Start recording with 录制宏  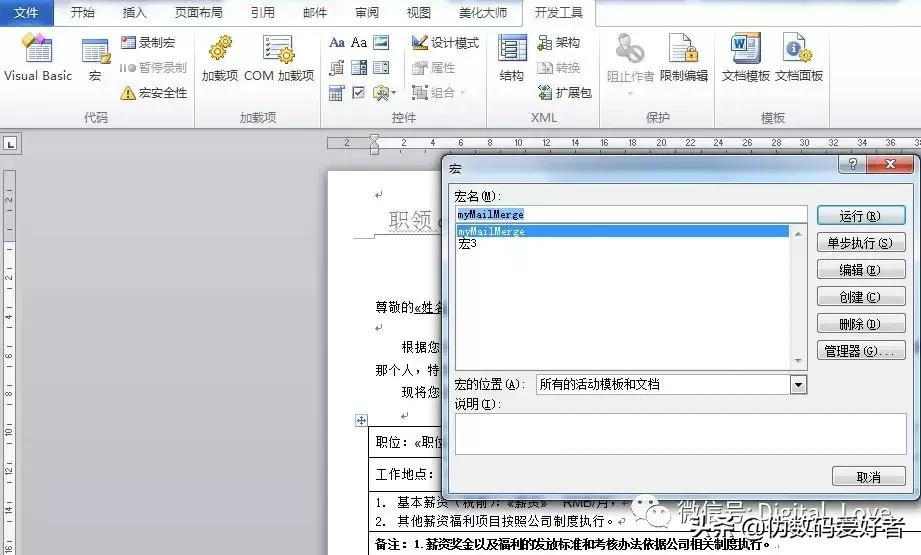point(148,42)
